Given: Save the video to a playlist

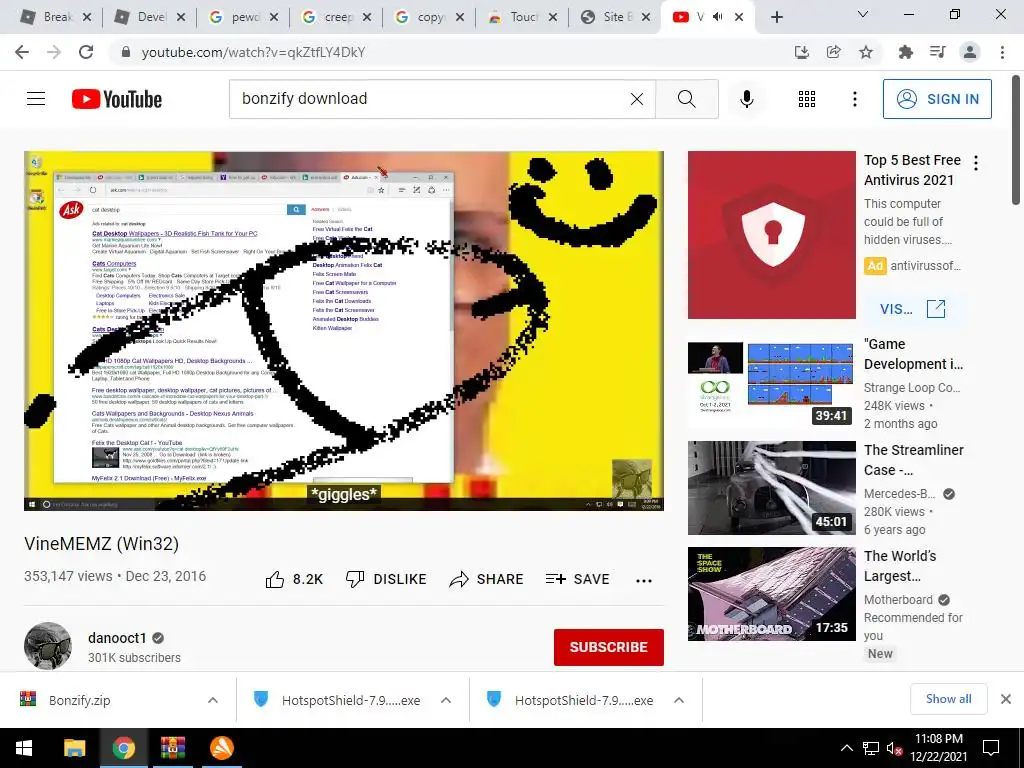Looking at the screenshot, I should pyautogui.click(x=577, y=579).
